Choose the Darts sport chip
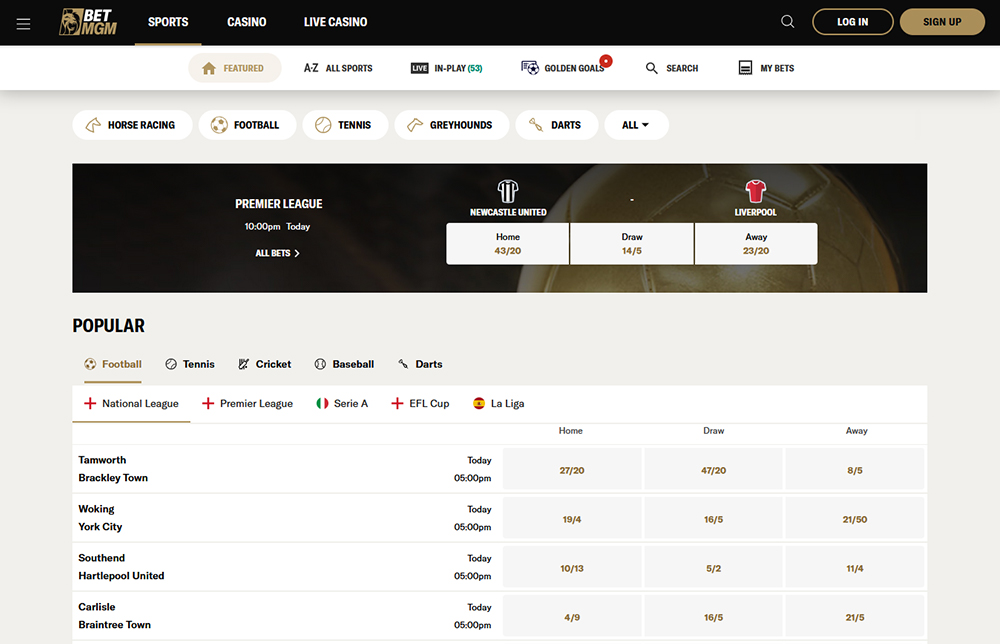The image size is (1000, 644). tap(555, 125)
